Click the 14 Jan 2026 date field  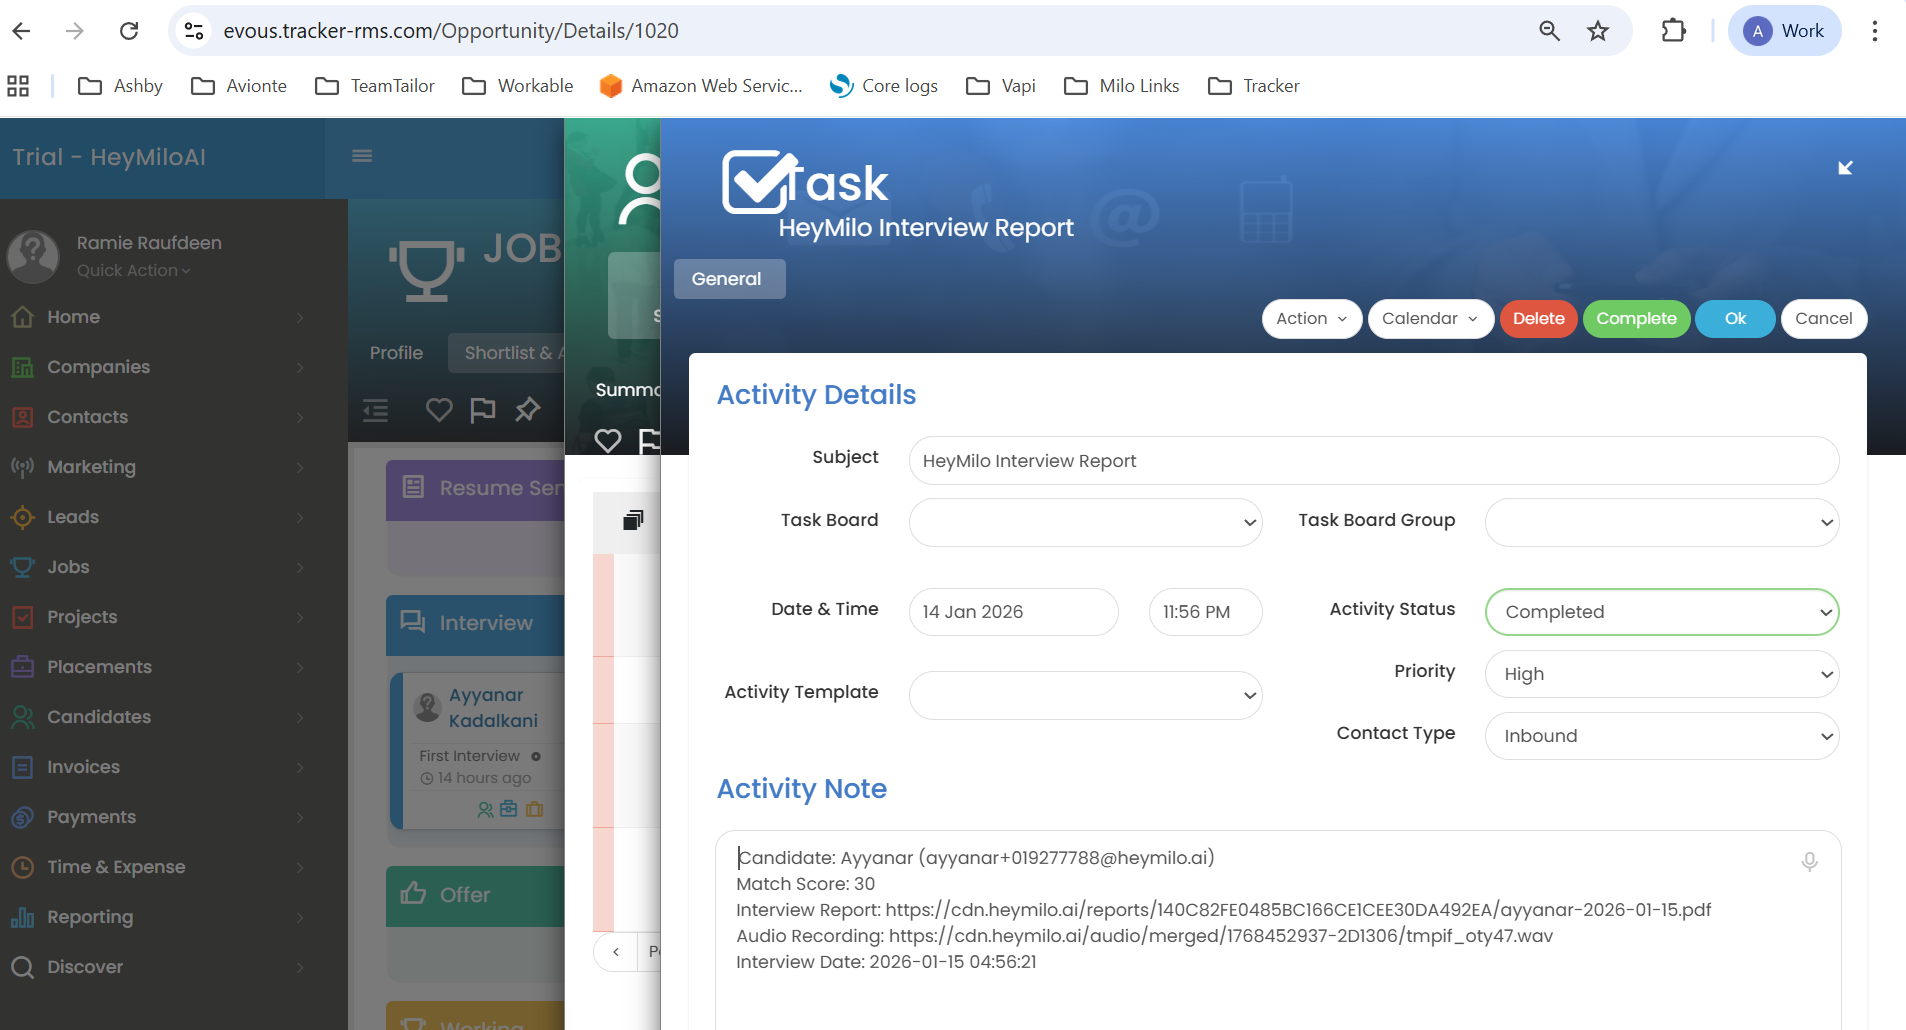click(x=1013, y=612)
